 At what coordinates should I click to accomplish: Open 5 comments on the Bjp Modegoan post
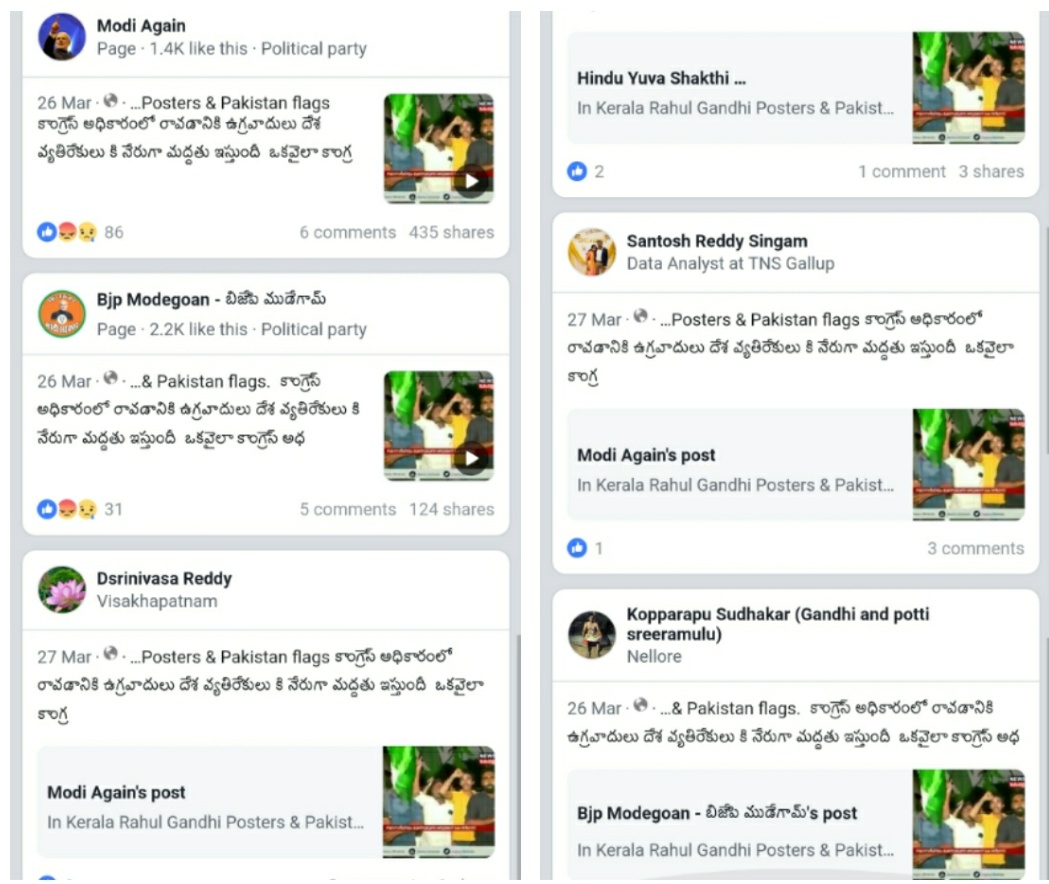(x=348, y=509)
